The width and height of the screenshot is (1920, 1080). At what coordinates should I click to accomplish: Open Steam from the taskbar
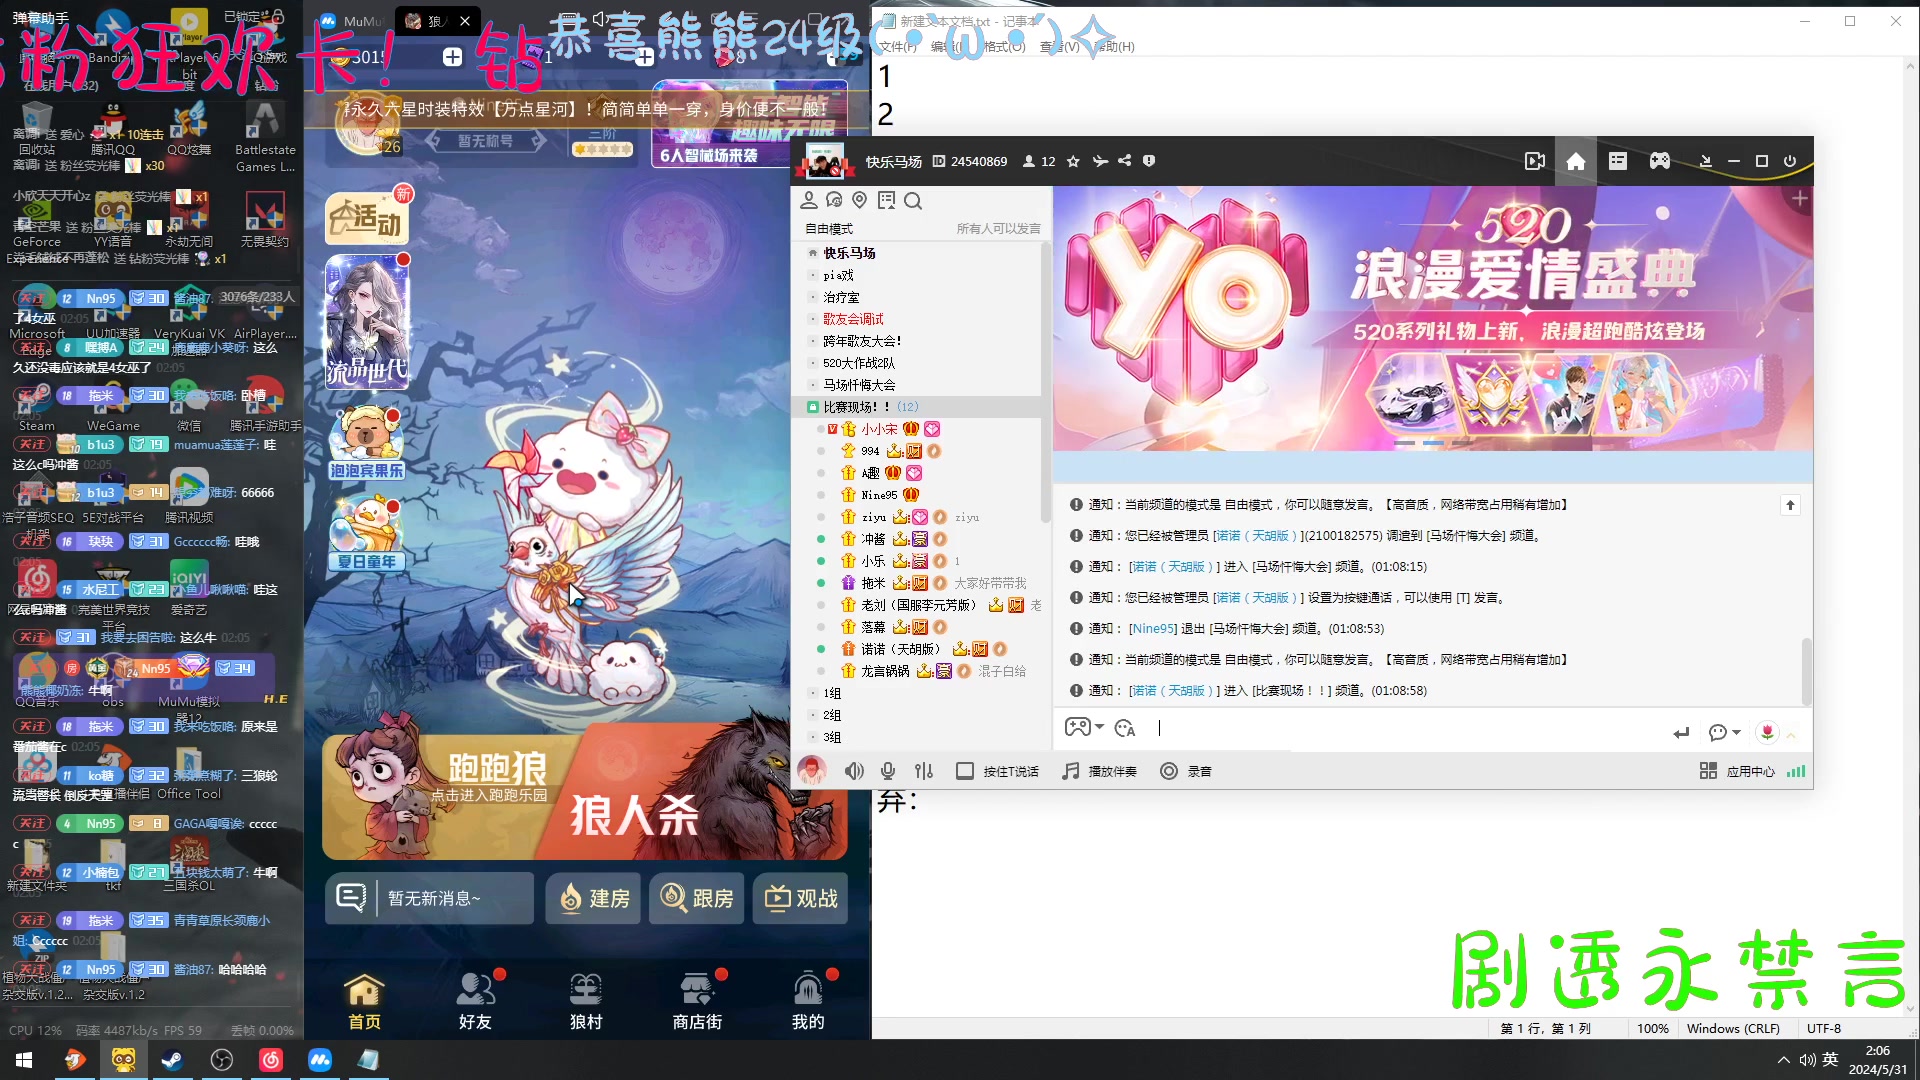click(x=172, y=1060)
